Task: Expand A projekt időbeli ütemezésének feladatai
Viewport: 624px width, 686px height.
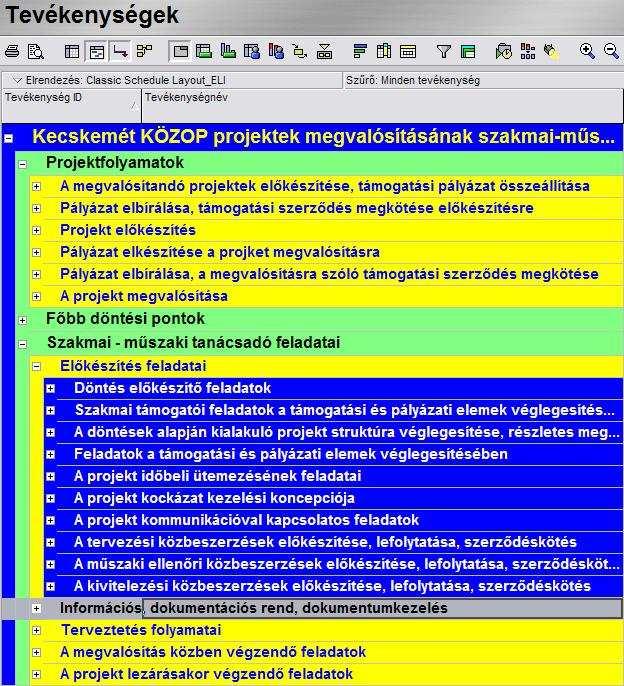Action: tap(51, 476)
